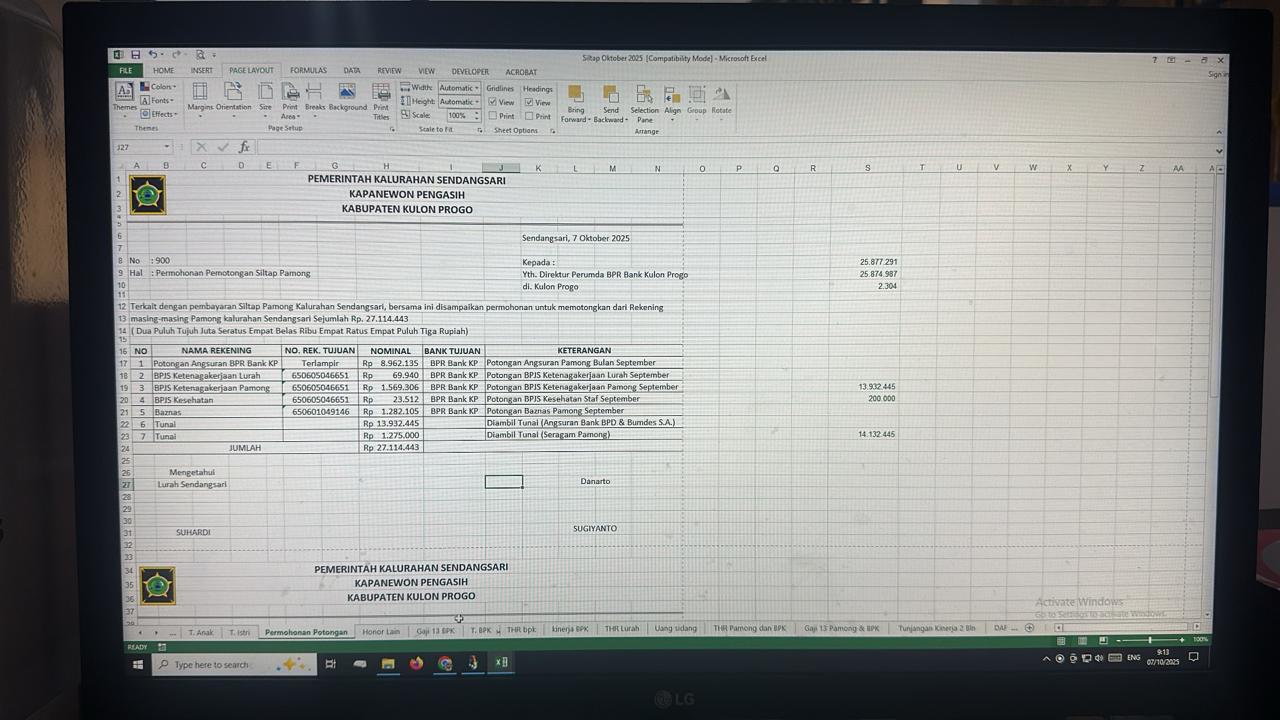This screenshot has height=720, width=1280.
Task: Toggle the Gridlines View checkbox
Action: pyautogui.click(x=493, y=102)
